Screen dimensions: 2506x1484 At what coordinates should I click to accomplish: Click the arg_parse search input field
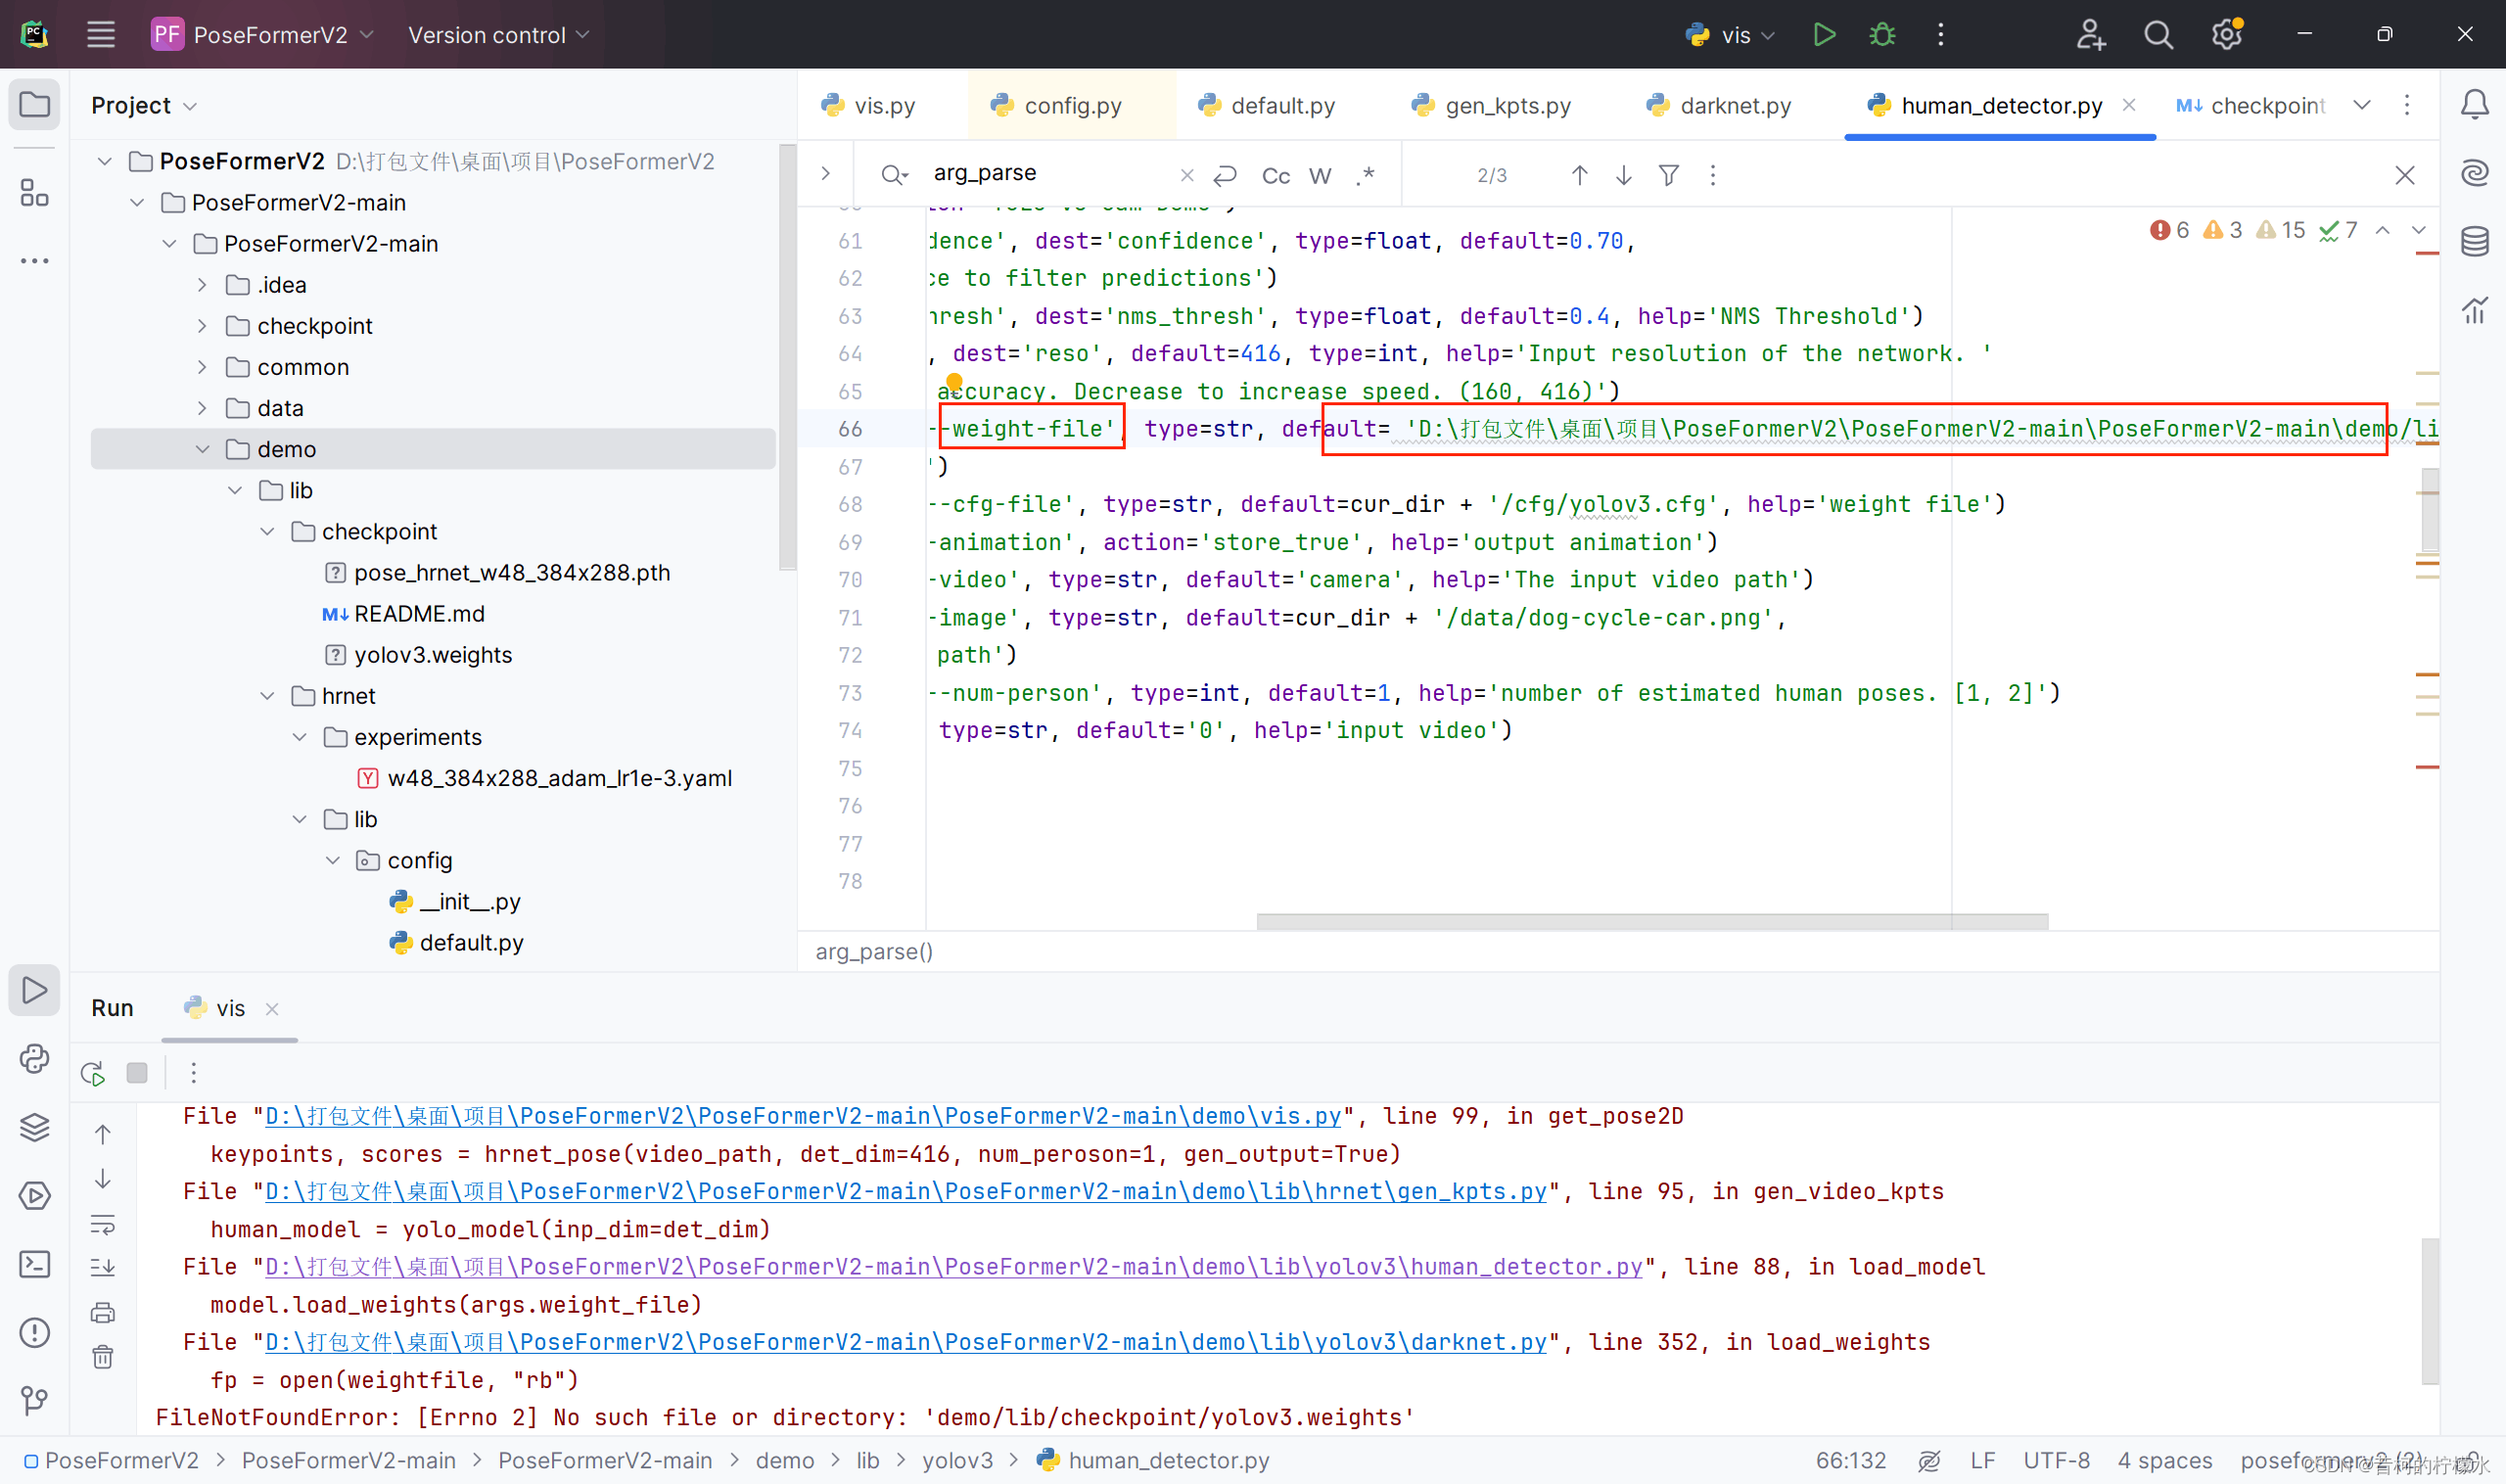[1050, 173]
